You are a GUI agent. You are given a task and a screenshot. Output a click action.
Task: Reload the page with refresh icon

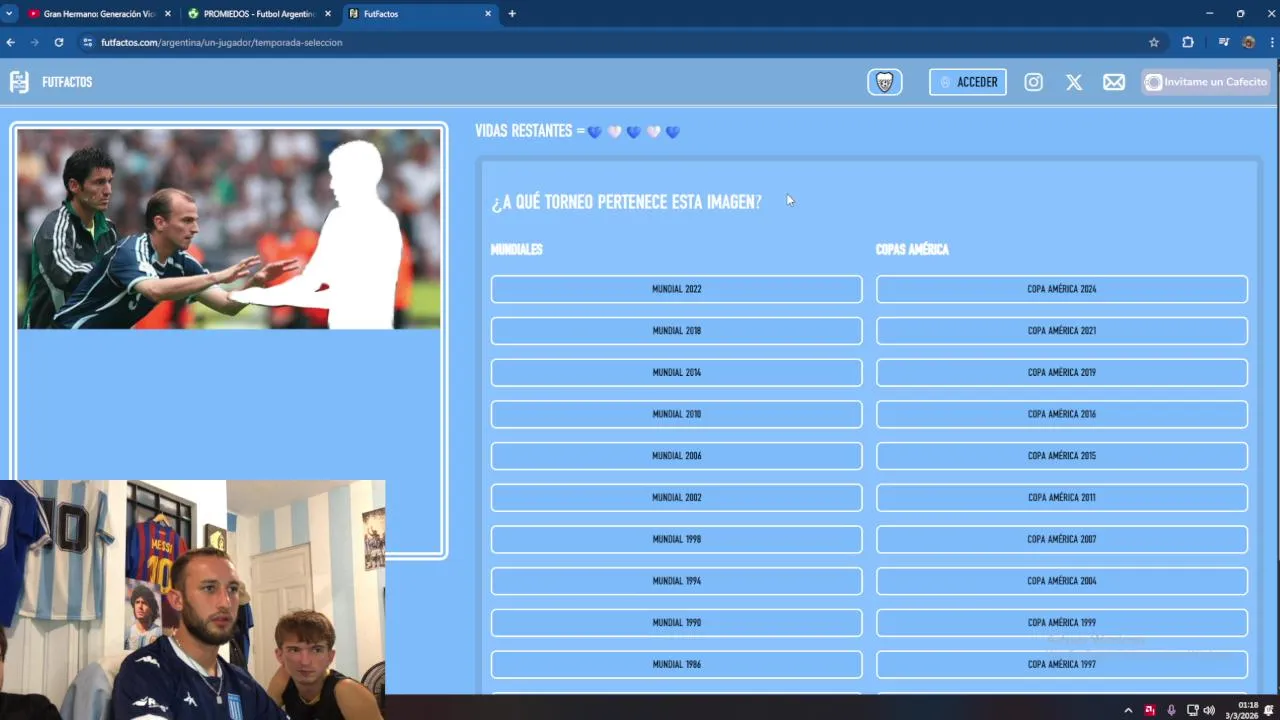(x=59, y=42)
